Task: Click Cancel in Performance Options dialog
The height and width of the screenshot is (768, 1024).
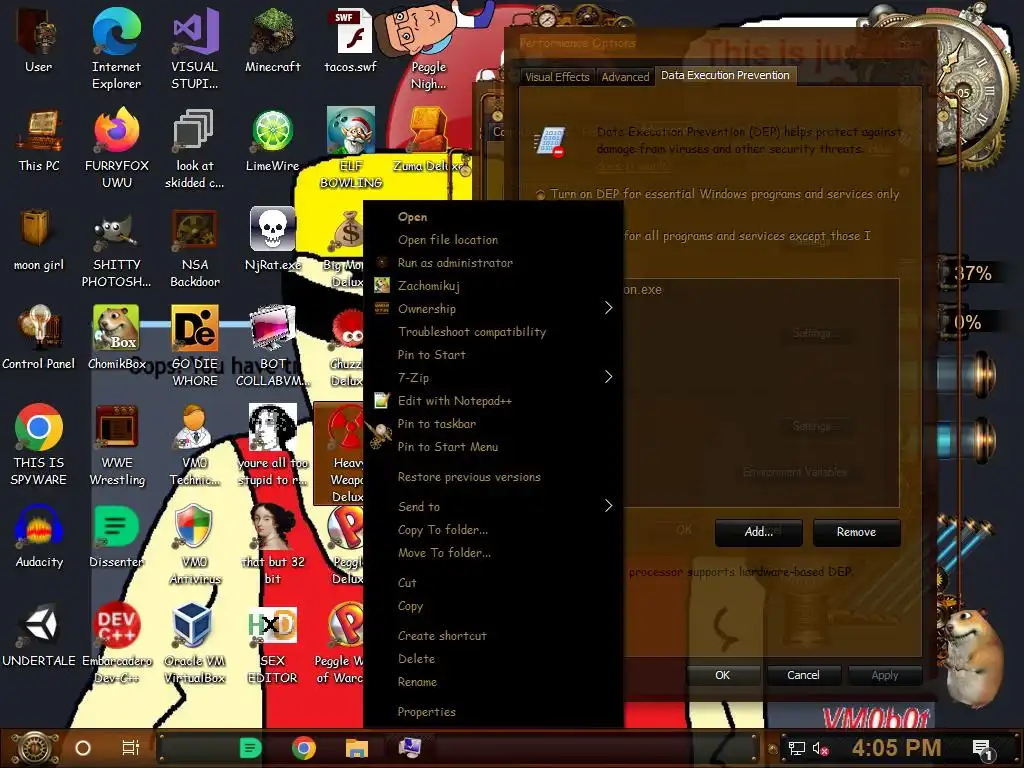Action: click(x=803, y=675)
